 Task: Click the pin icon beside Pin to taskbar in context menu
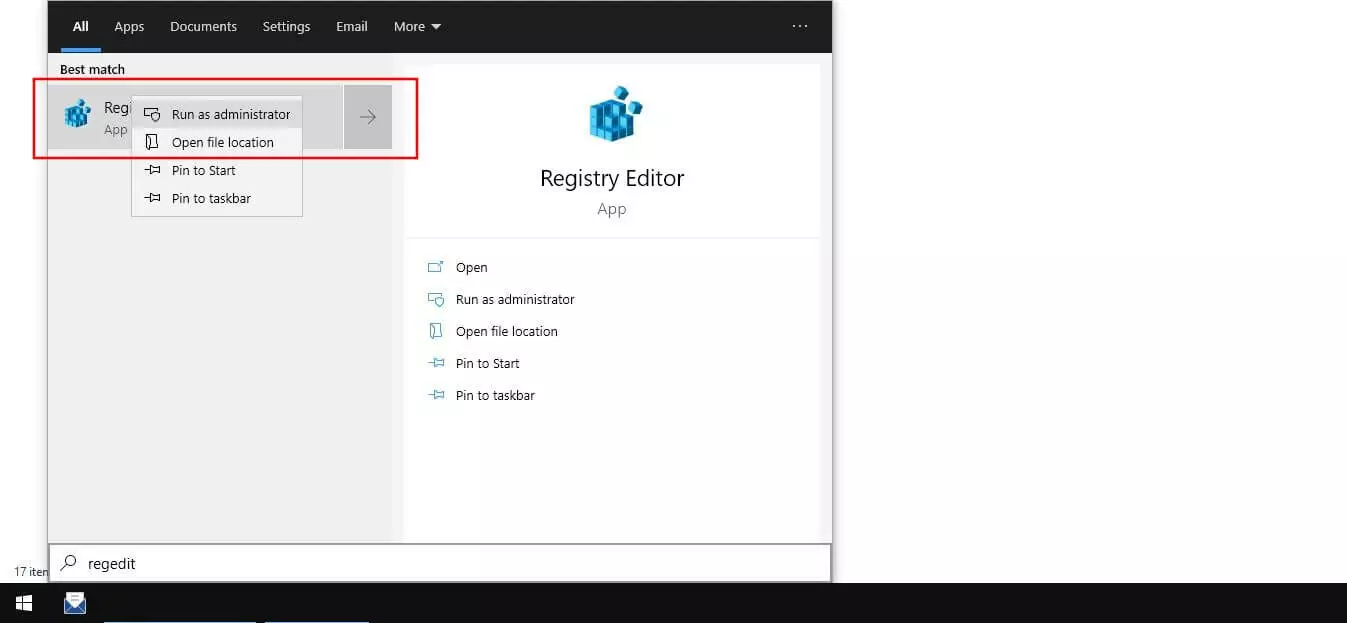point(153,198)
